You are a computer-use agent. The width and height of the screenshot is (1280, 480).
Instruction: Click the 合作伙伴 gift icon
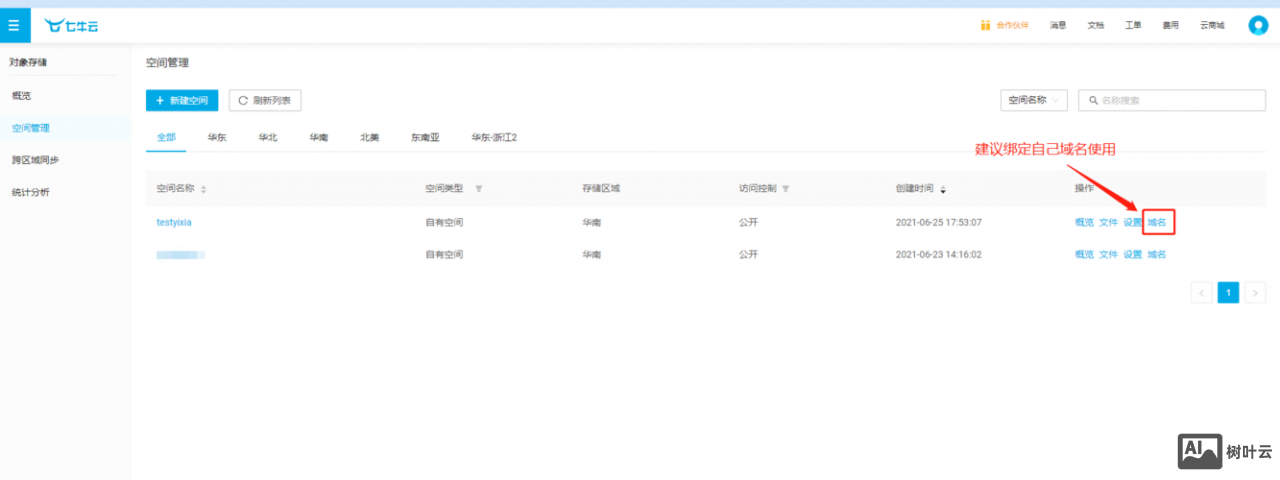click(985, 25)
